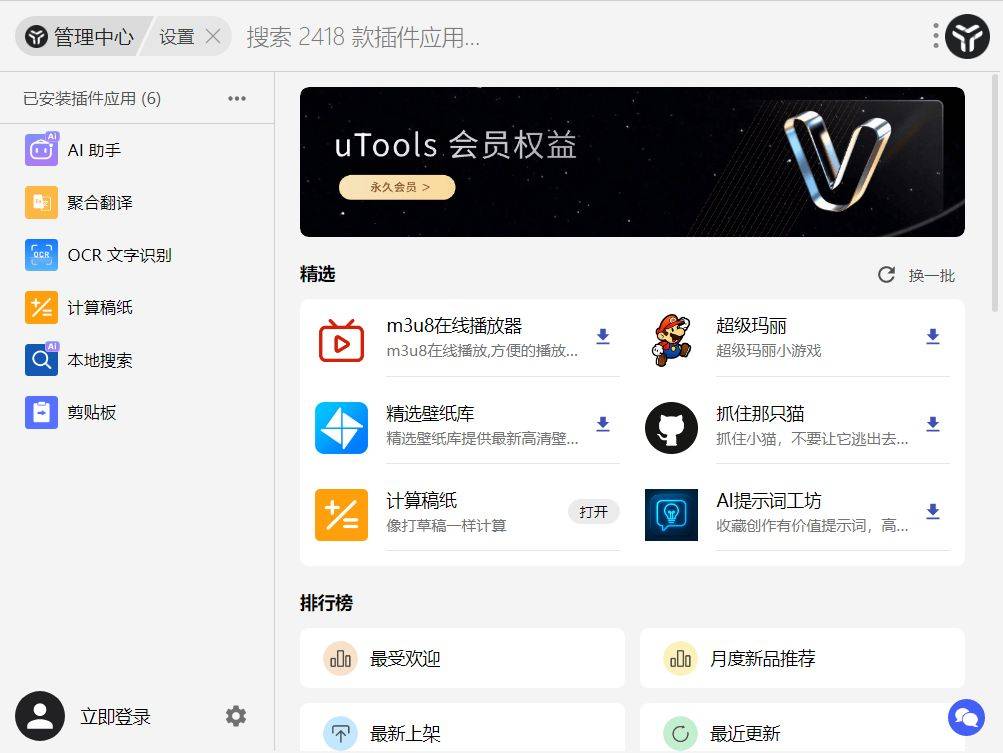Download the m3u8在线播放器 plugin

pyautogui.click(x=603, y=337)
